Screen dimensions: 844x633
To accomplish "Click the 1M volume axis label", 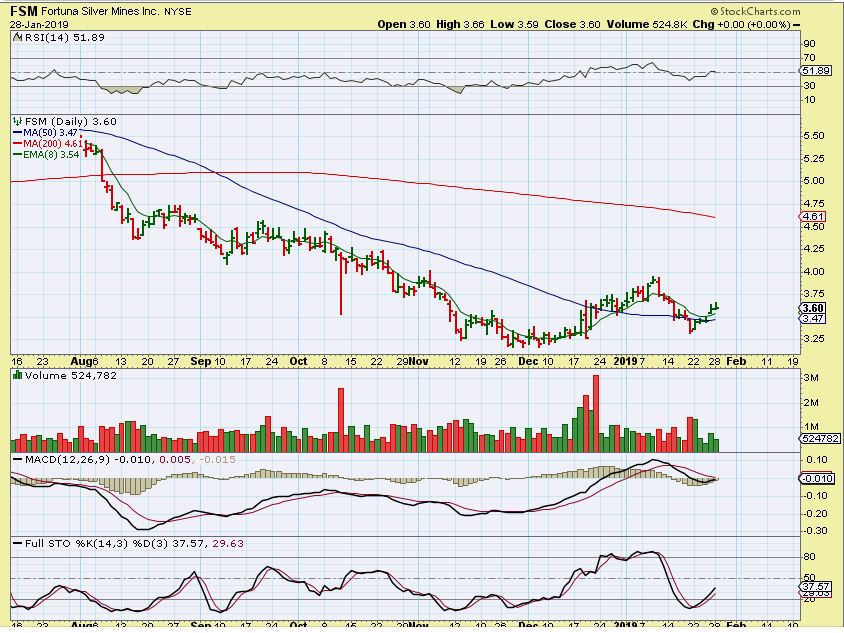I will (x=811, y=427).
